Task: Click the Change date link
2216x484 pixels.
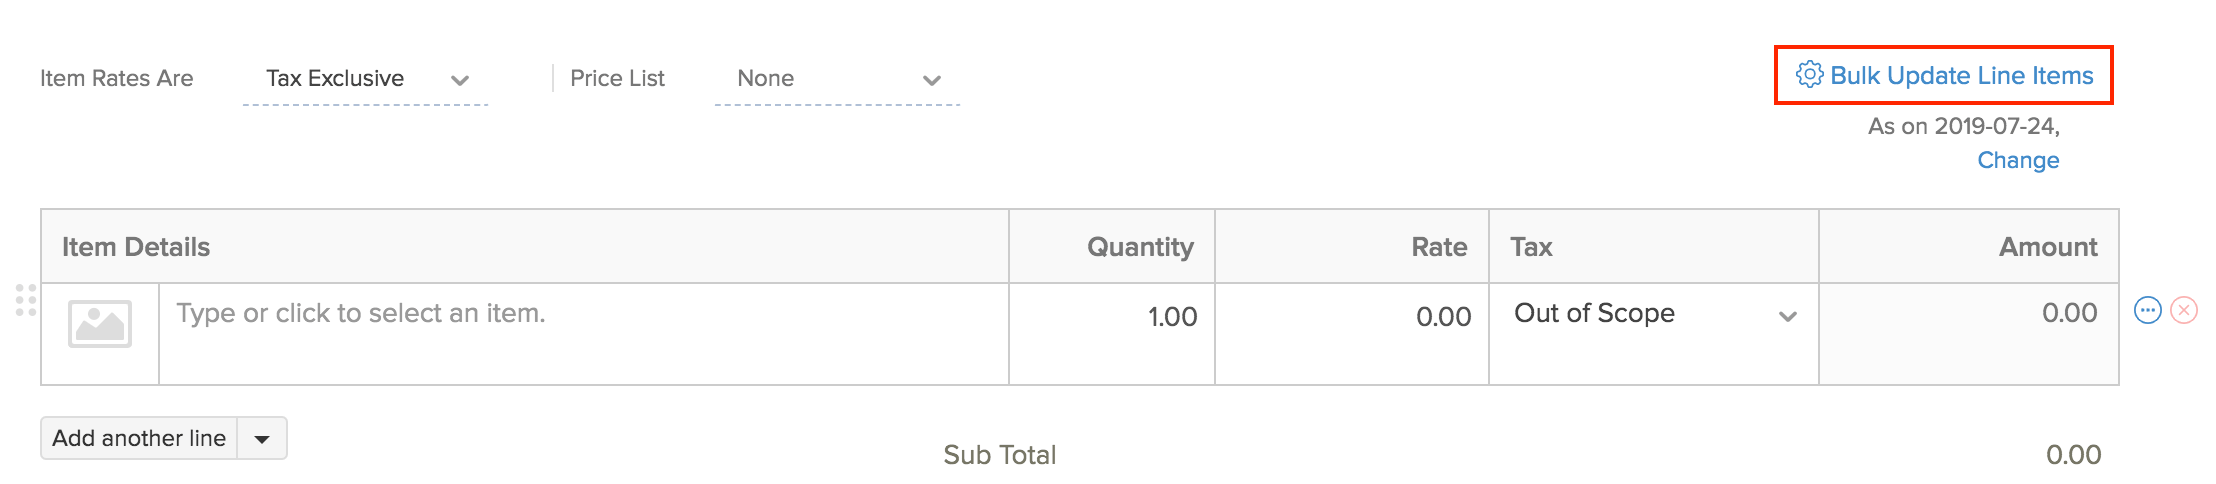Action: [2018, 160]
